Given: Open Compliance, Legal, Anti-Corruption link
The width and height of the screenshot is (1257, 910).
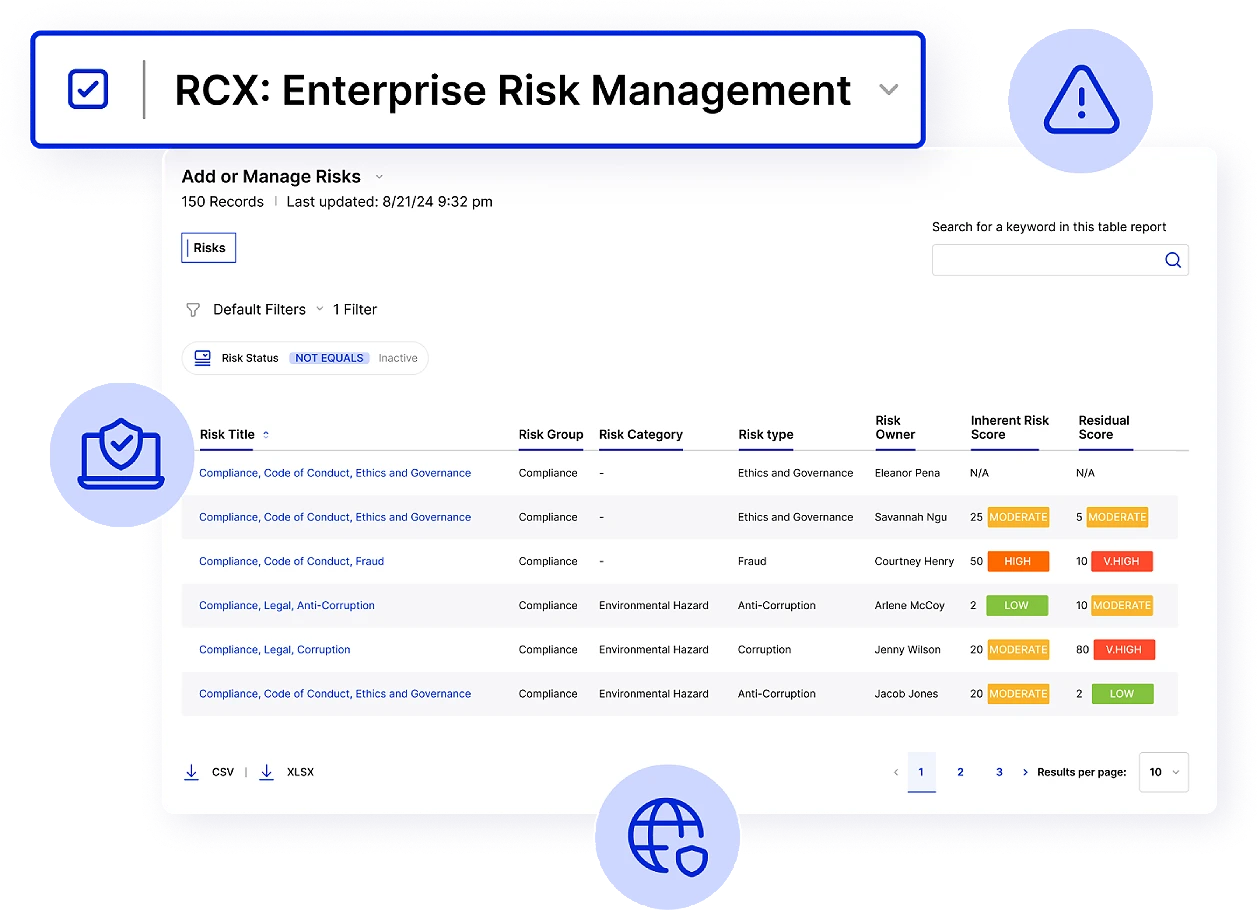Looking at the screenshot, I should (x=287, y=605).
